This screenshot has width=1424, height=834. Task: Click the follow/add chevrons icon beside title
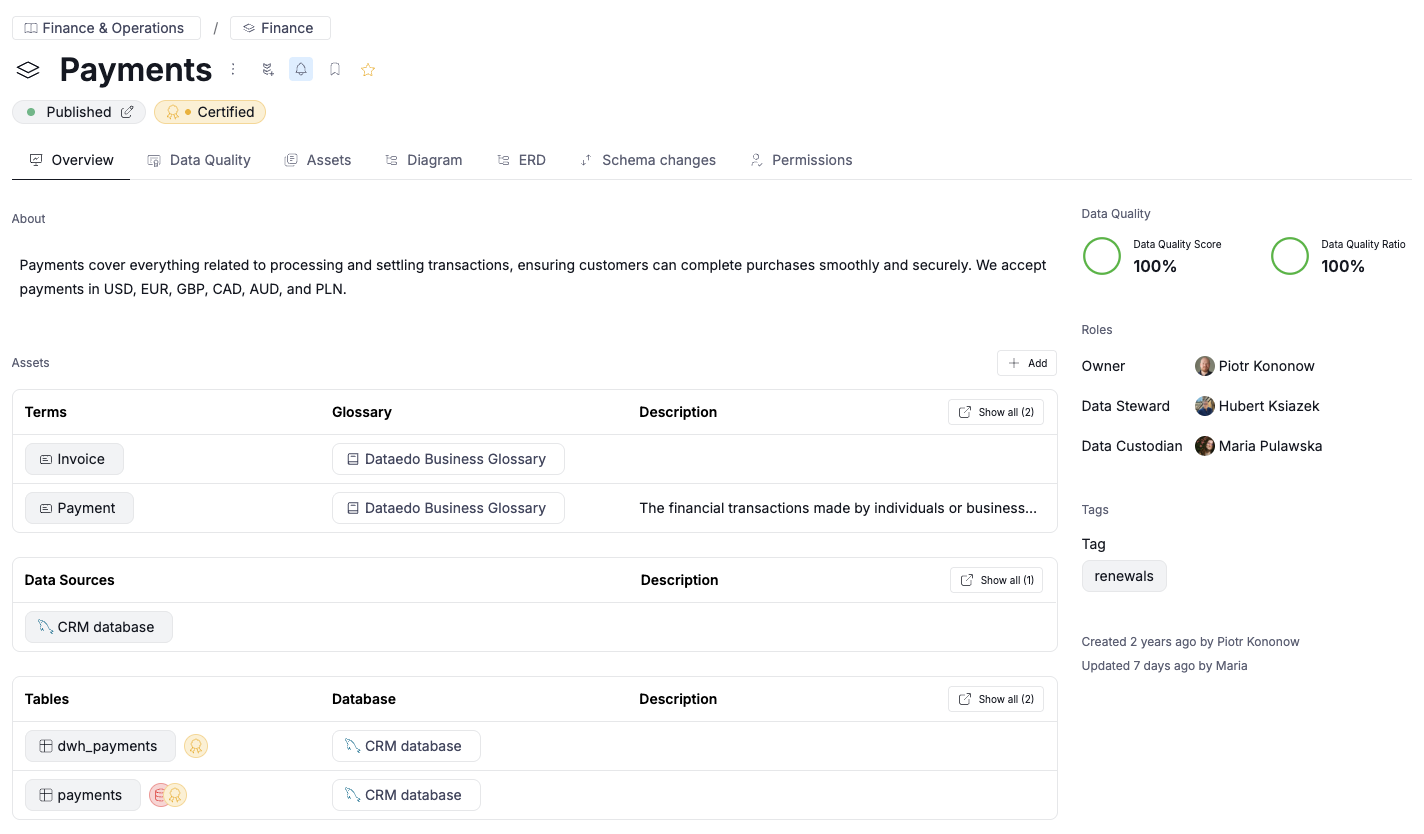tap(267, 69)
